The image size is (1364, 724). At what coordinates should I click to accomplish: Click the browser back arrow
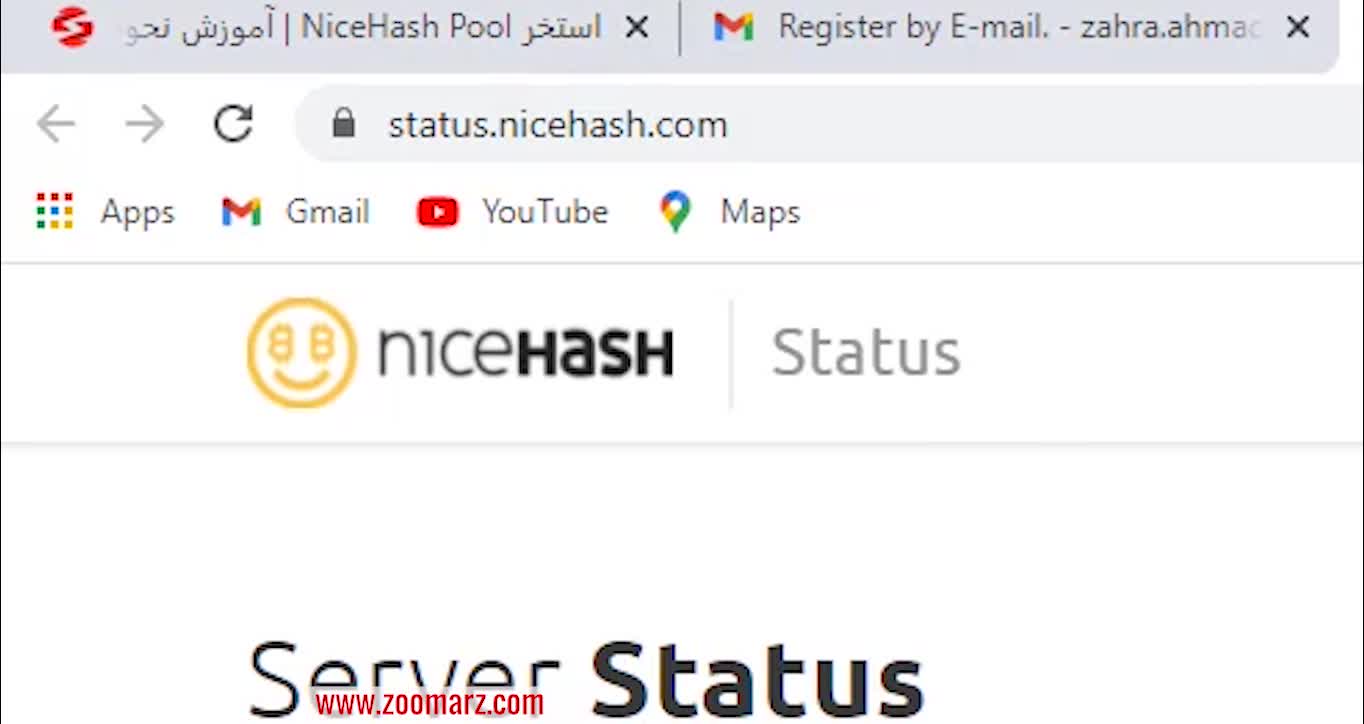(56, 124)
